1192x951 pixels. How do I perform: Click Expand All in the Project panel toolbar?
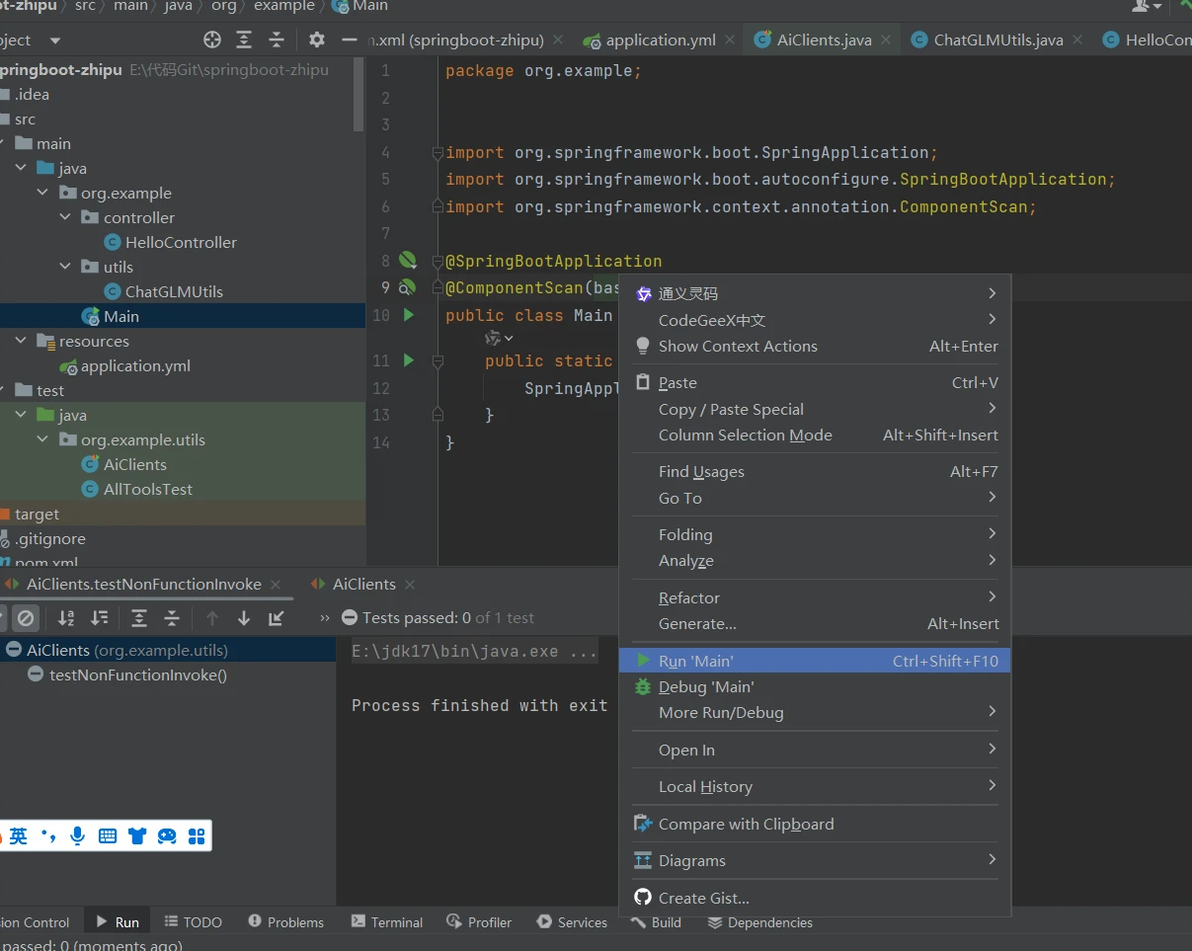point(244,40)
